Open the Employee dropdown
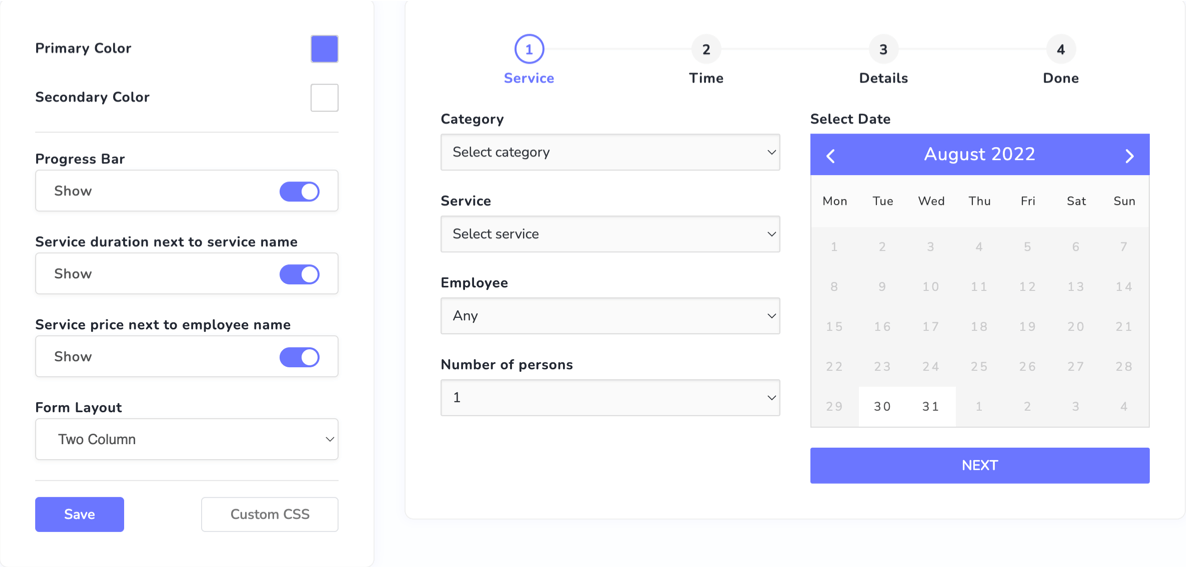This screenshot has height=567, width=1186. point(610,316)
